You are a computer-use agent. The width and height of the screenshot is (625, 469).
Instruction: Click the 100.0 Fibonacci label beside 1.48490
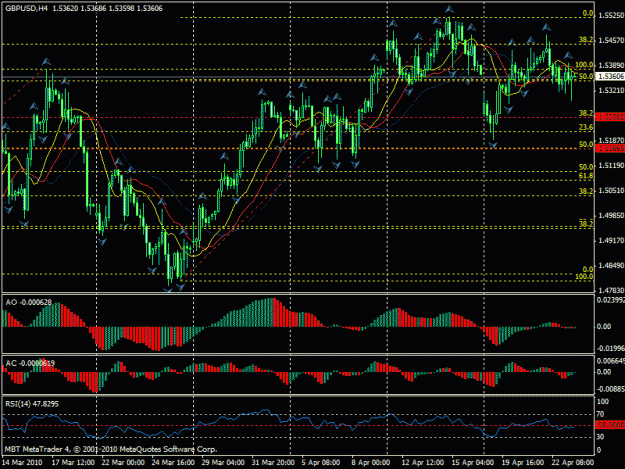(584, 277)
